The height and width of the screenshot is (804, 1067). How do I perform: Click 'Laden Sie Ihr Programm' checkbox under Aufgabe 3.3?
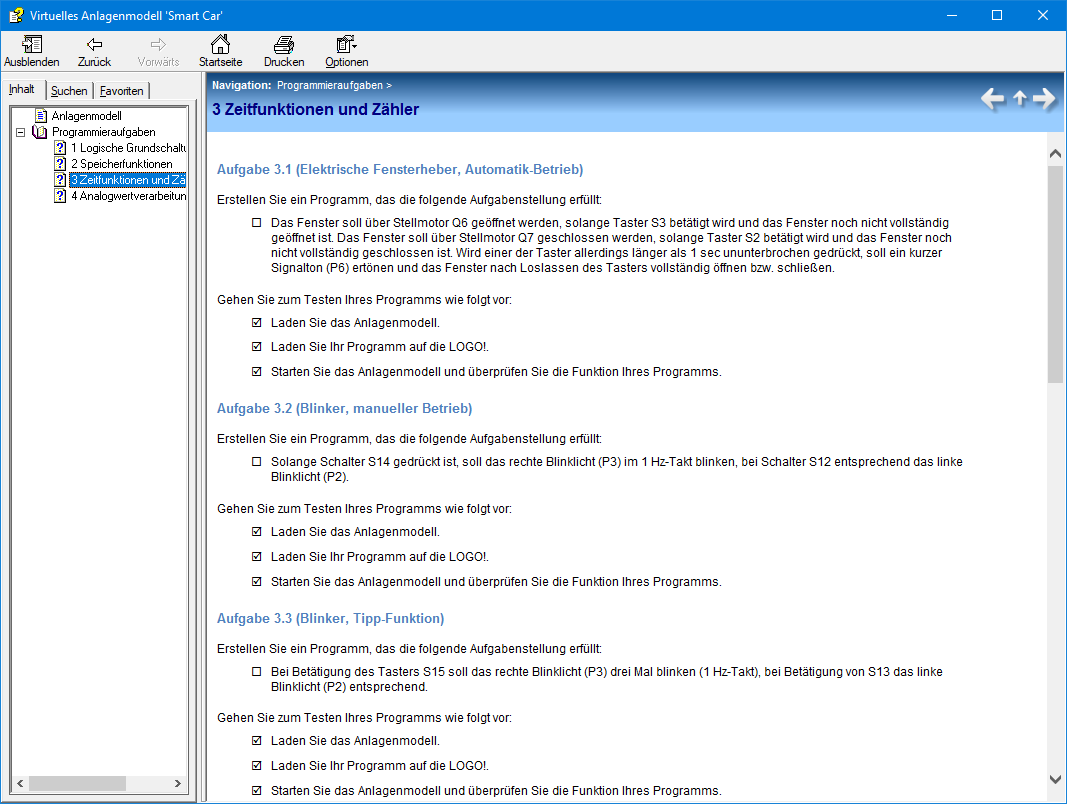257,765
